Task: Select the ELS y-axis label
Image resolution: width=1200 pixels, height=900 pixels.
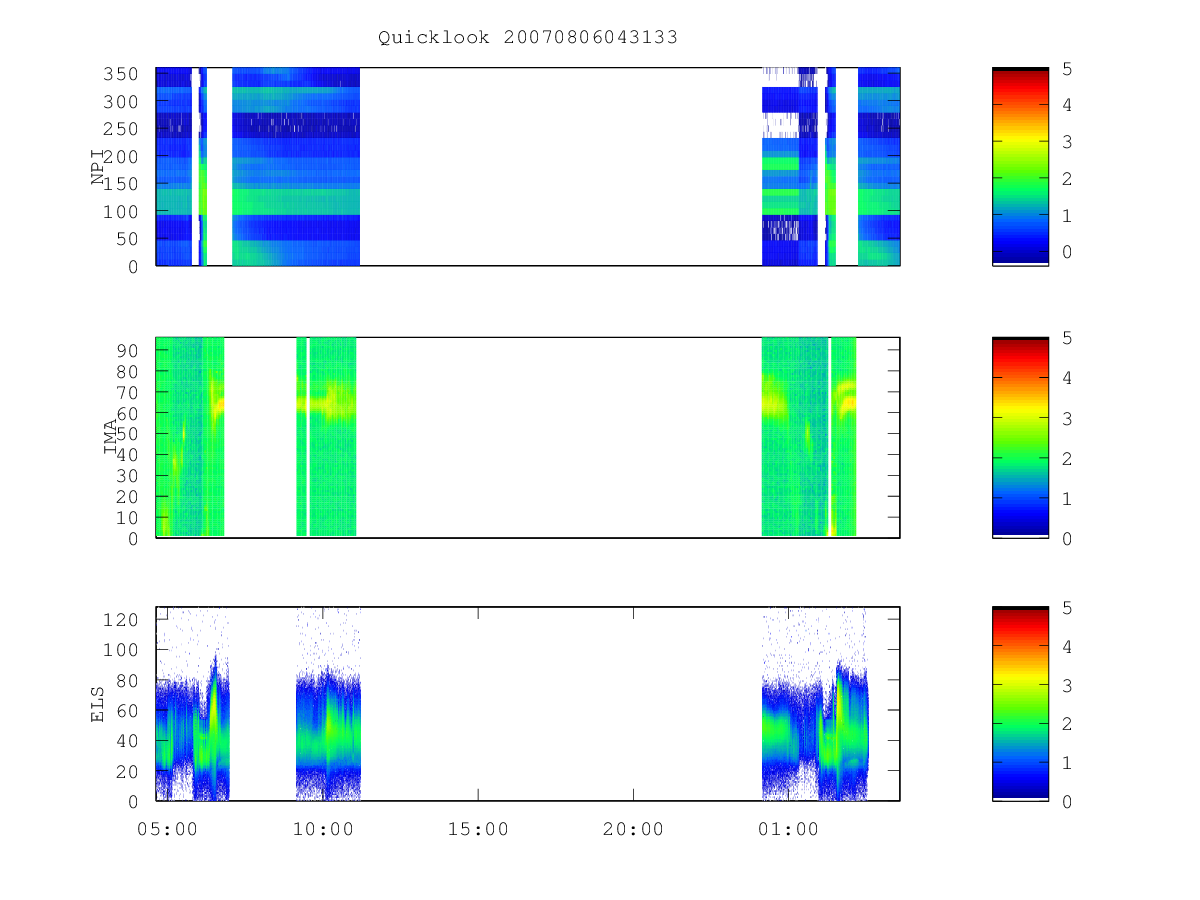Action: pyautogui.click(x=98, y=704)
